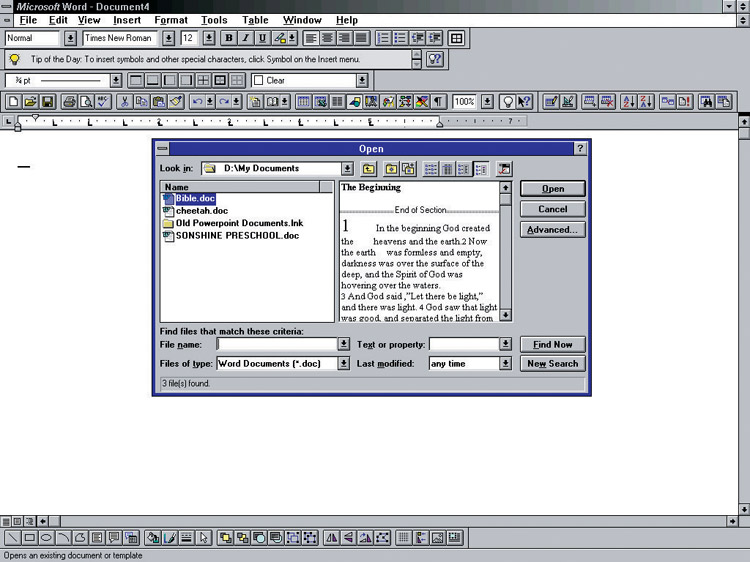Click the New document icon
Image resolution: width=750 pixels, height=562 pixels.
(13, 101)
